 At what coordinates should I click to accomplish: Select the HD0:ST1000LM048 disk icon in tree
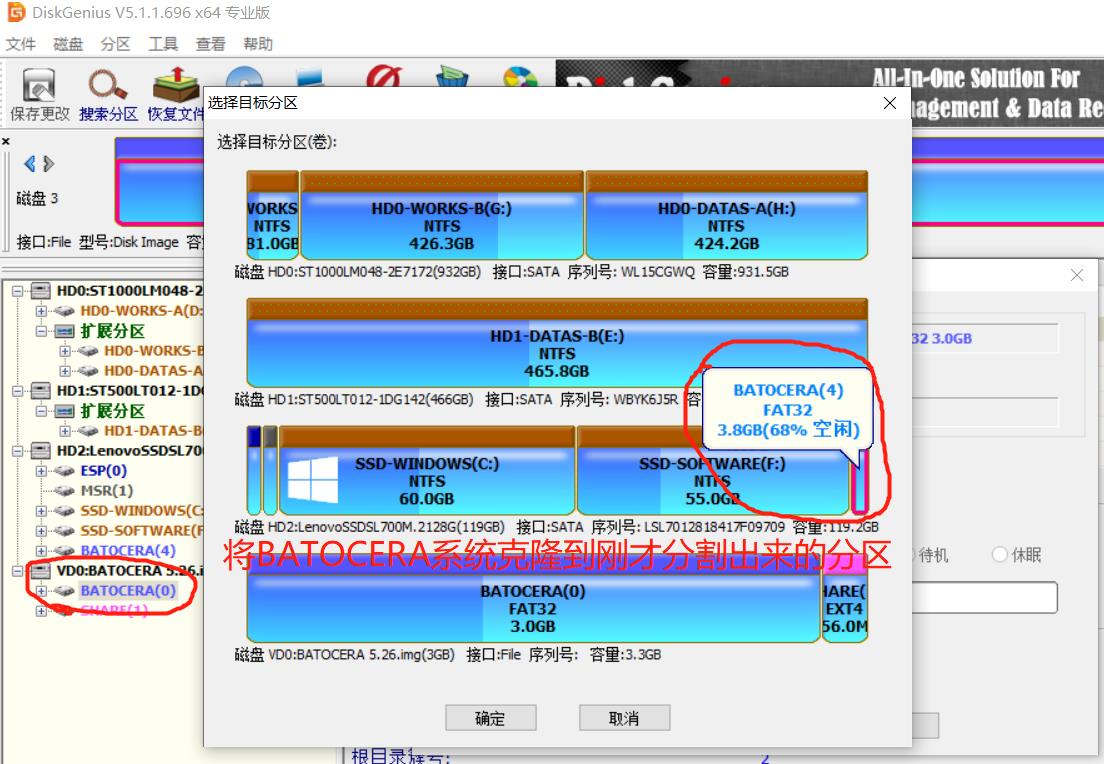coord(42,291)
